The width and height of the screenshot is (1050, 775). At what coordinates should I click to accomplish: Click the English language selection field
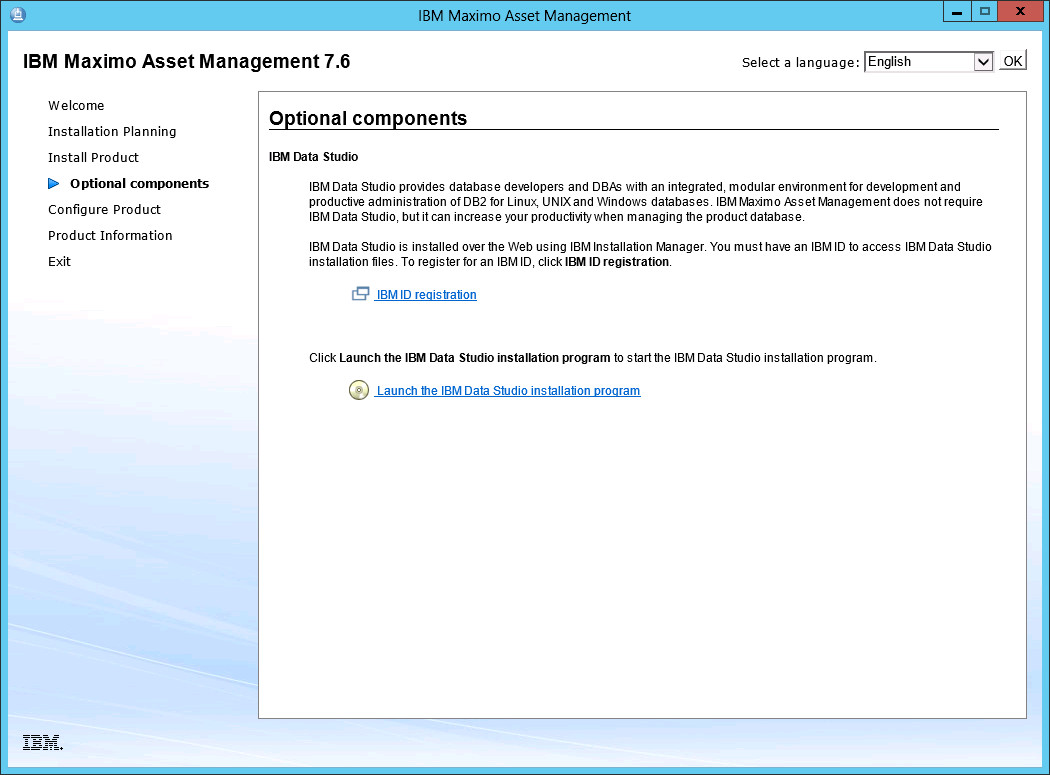(918, 62)
